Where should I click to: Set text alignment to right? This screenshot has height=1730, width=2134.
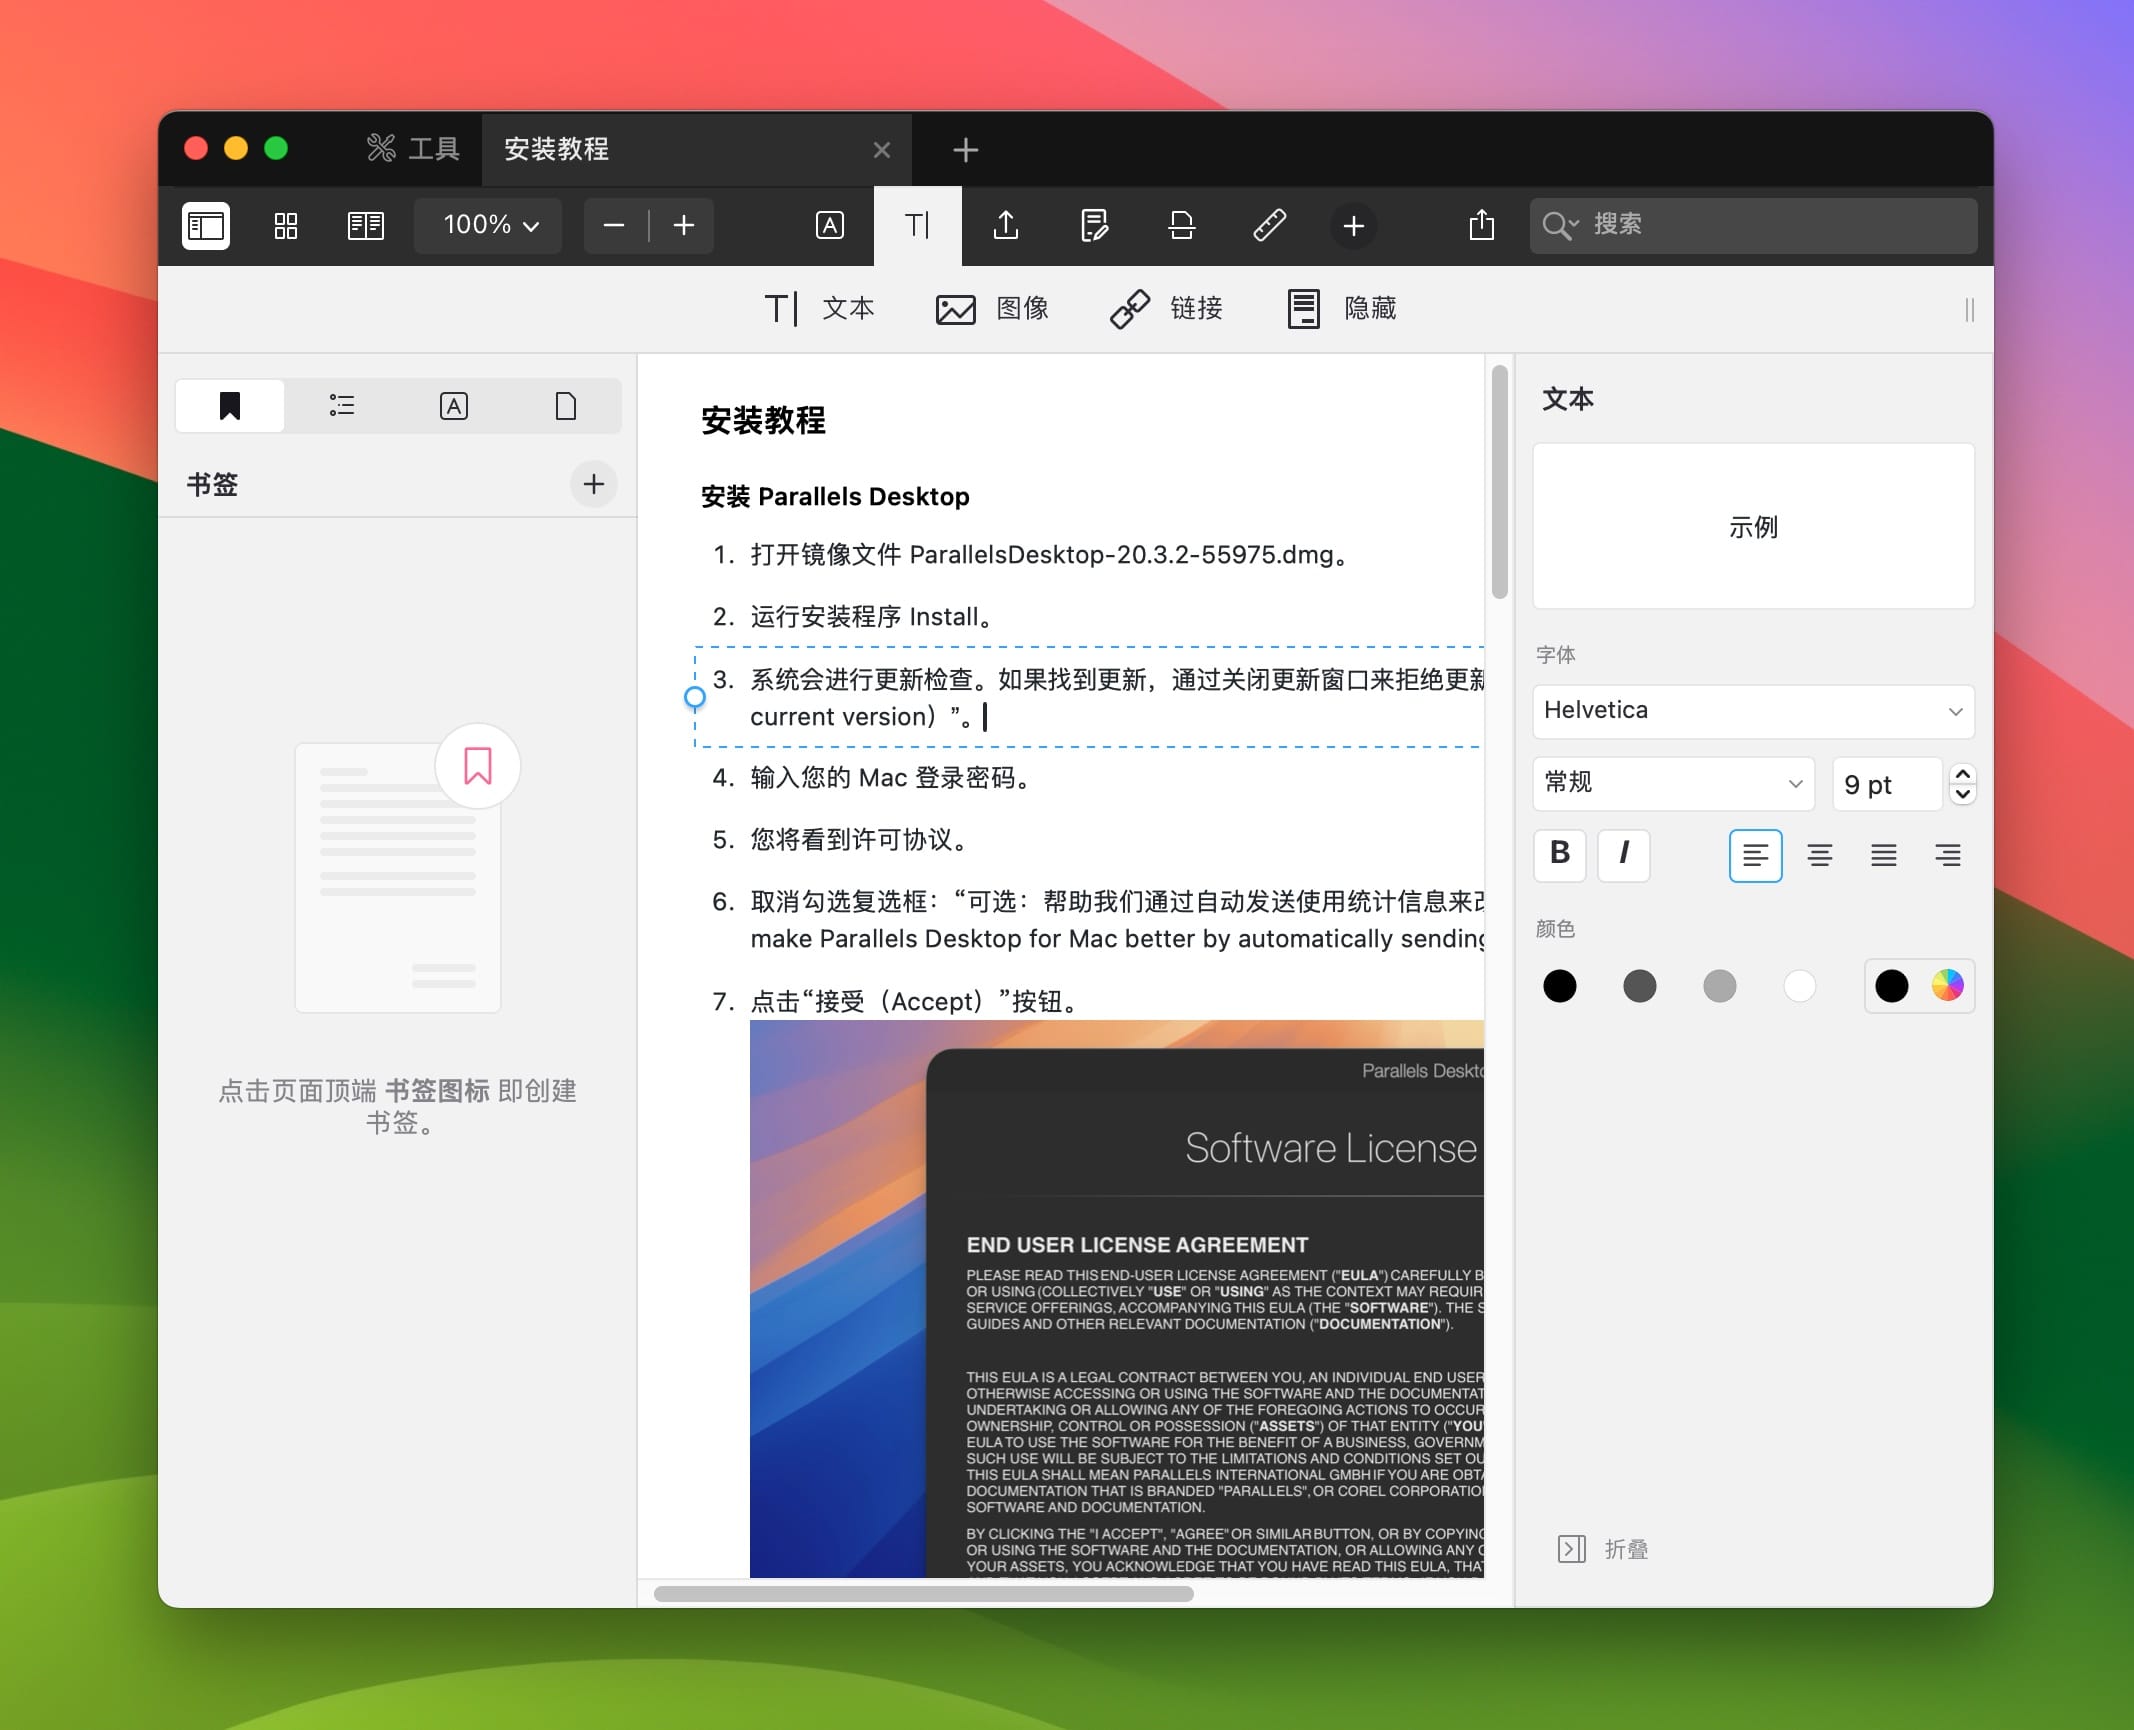(1948, 855)
